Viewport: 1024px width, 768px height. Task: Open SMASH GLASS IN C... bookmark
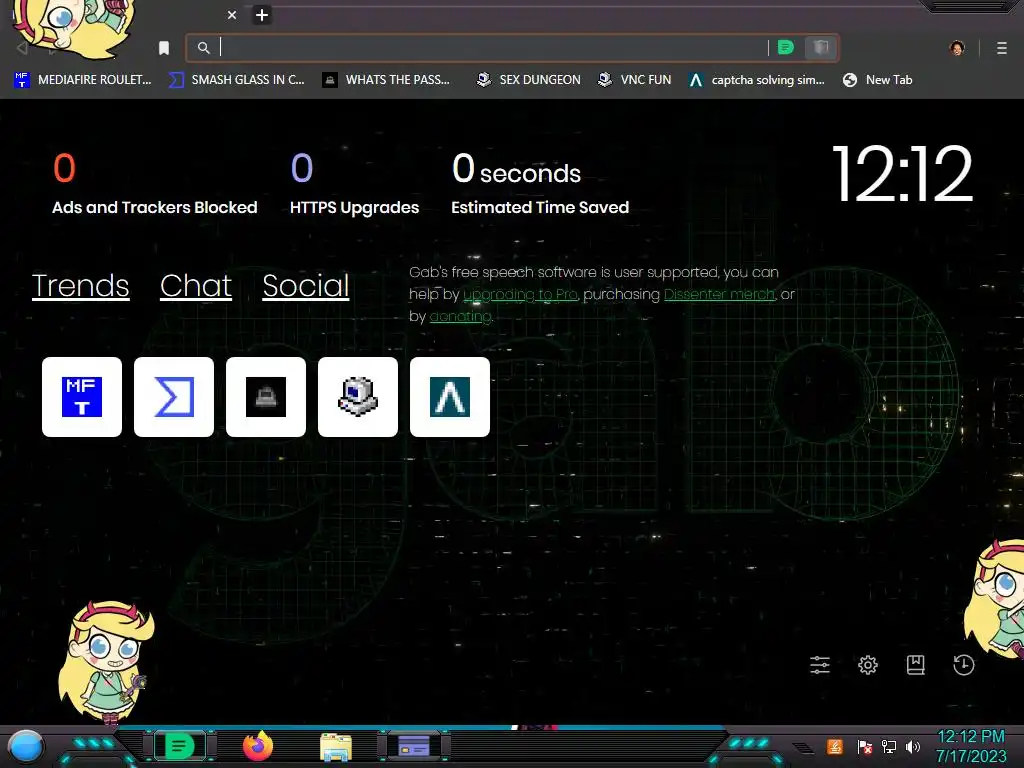click(236, 80)
